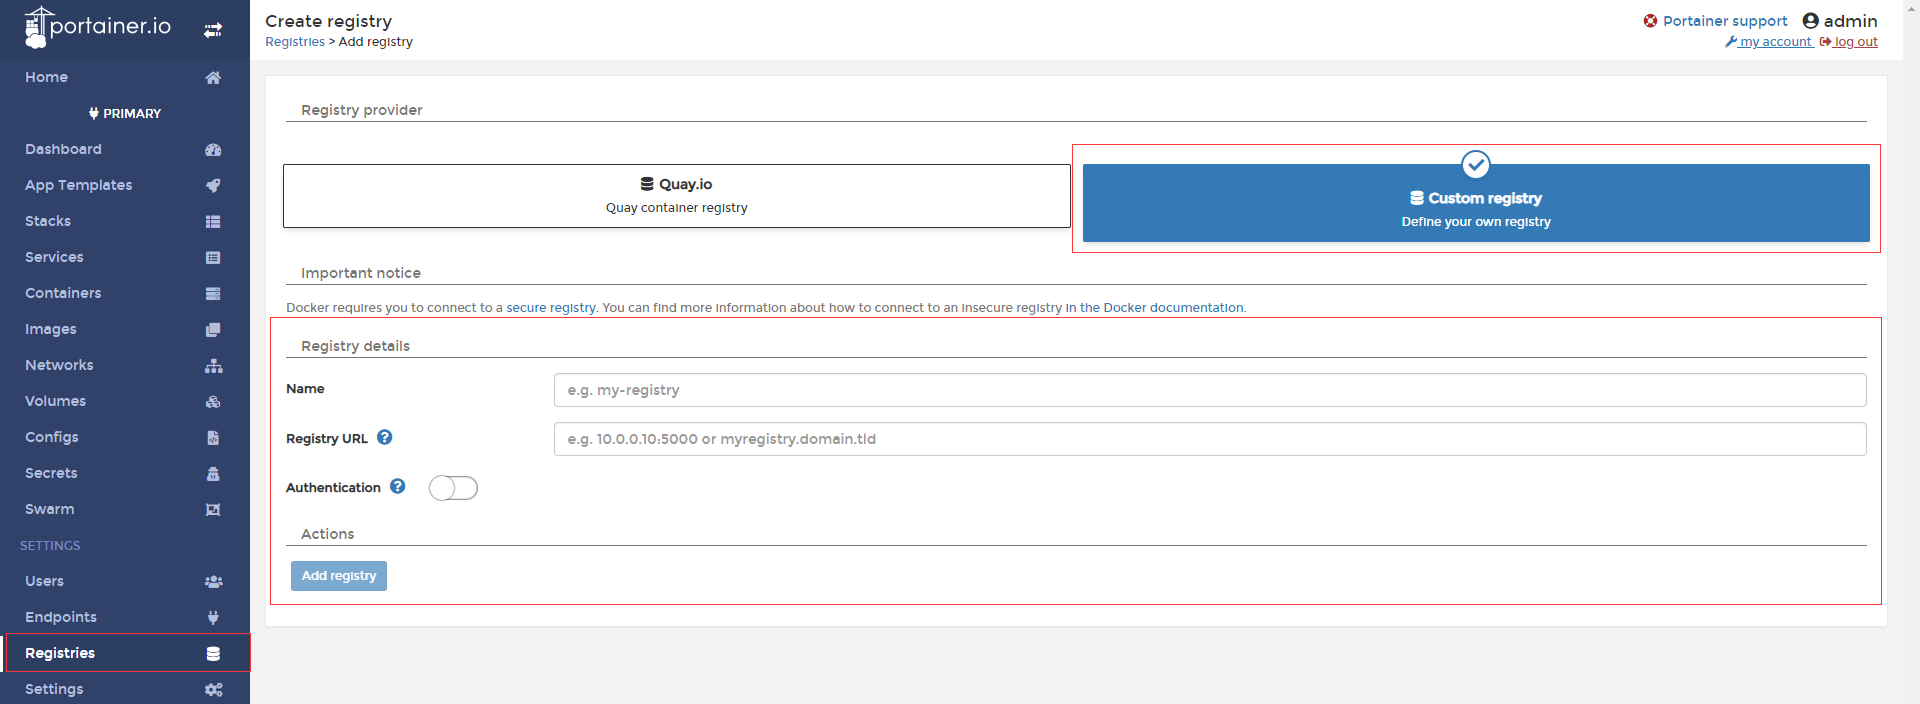Open Configs menu item
1920x704 pixels.
coord(125,437)
